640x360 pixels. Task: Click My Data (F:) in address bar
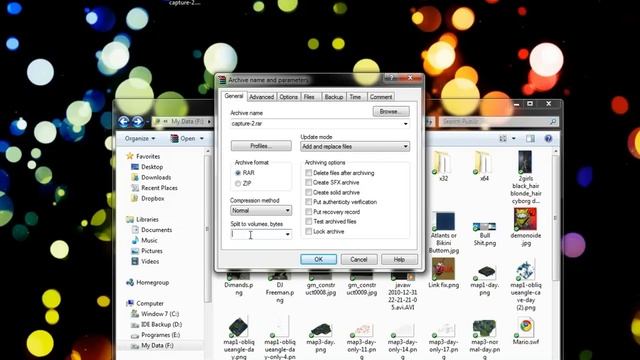coord(187,122)
